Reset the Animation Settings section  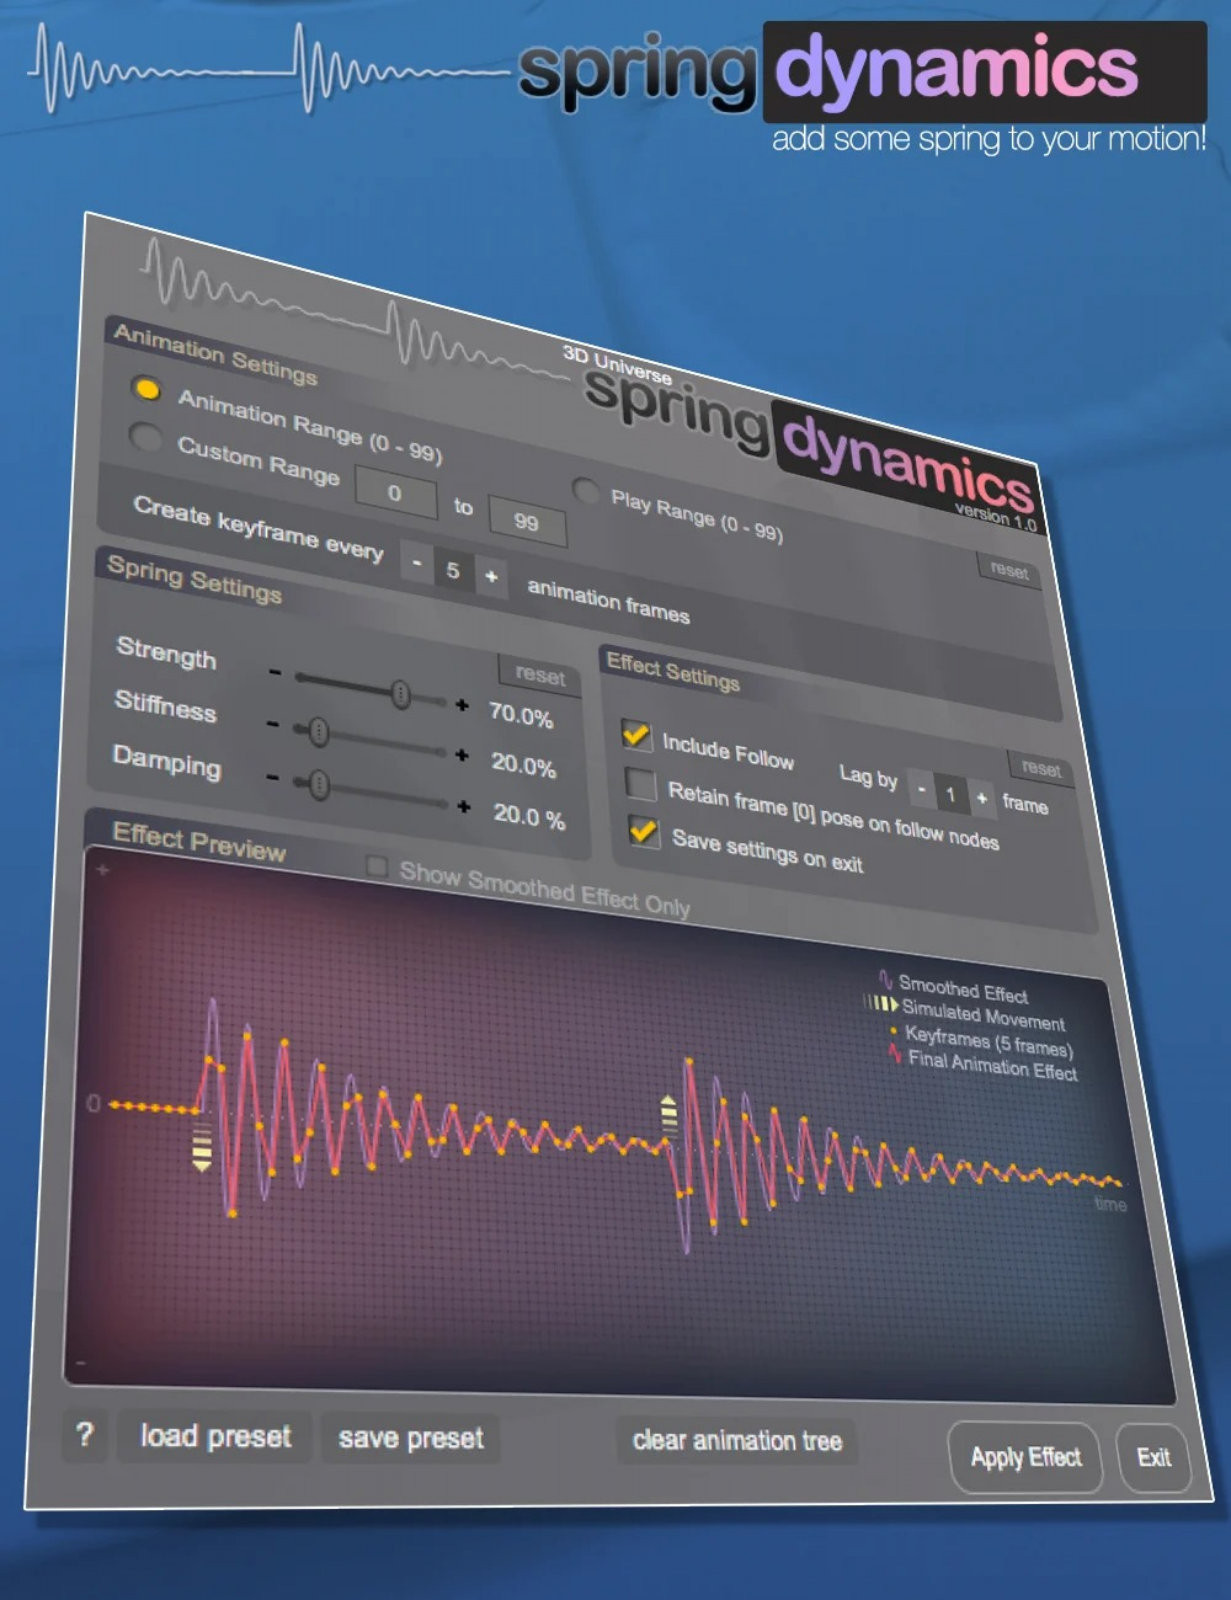tap(1008, 571)
